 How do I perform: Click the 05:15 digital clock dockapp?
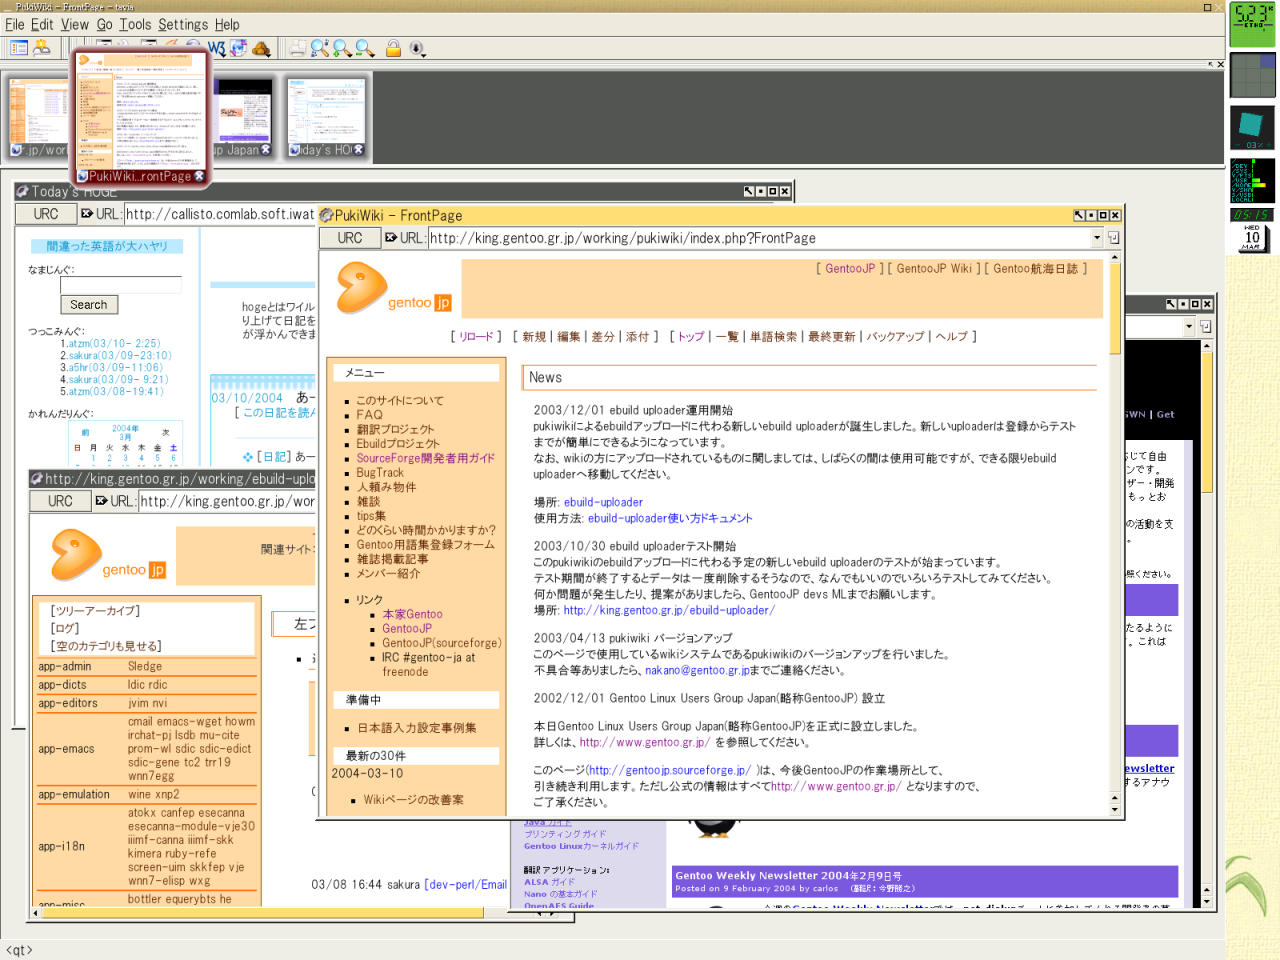(x=1250, y=215)
